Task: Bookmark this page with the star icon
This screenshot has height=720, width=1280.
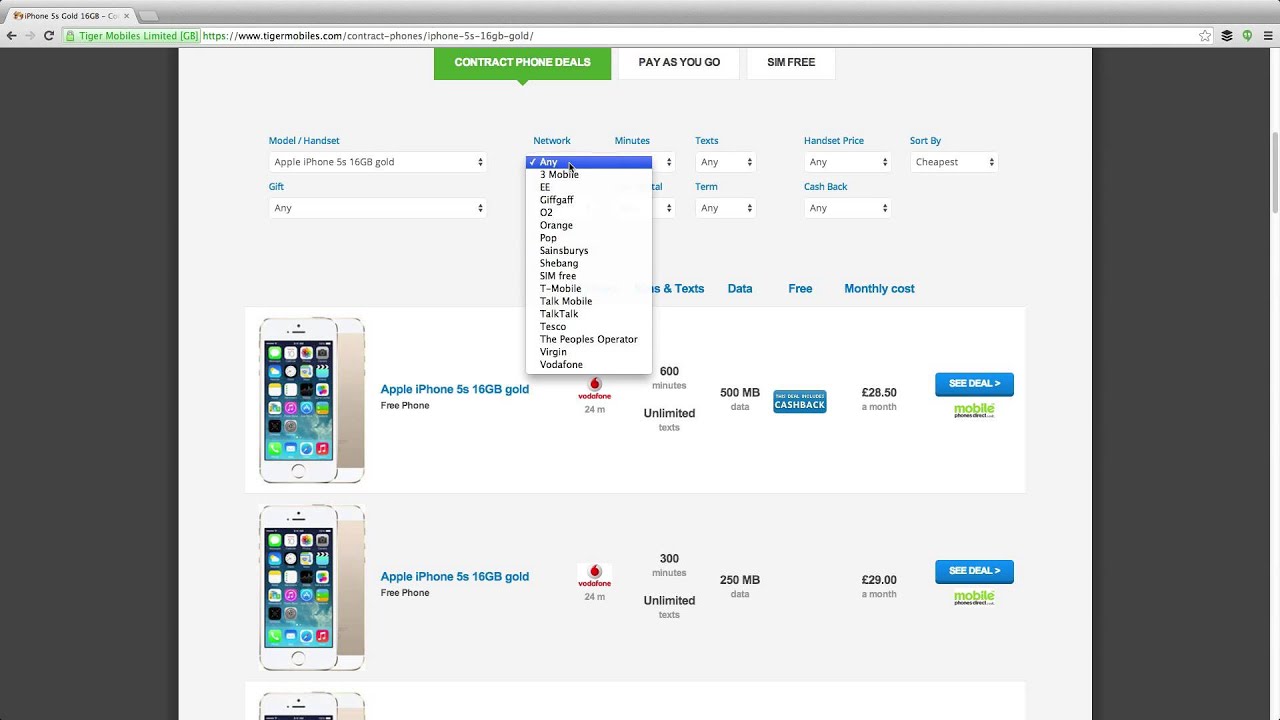Action: click(x=1205, y=35)
